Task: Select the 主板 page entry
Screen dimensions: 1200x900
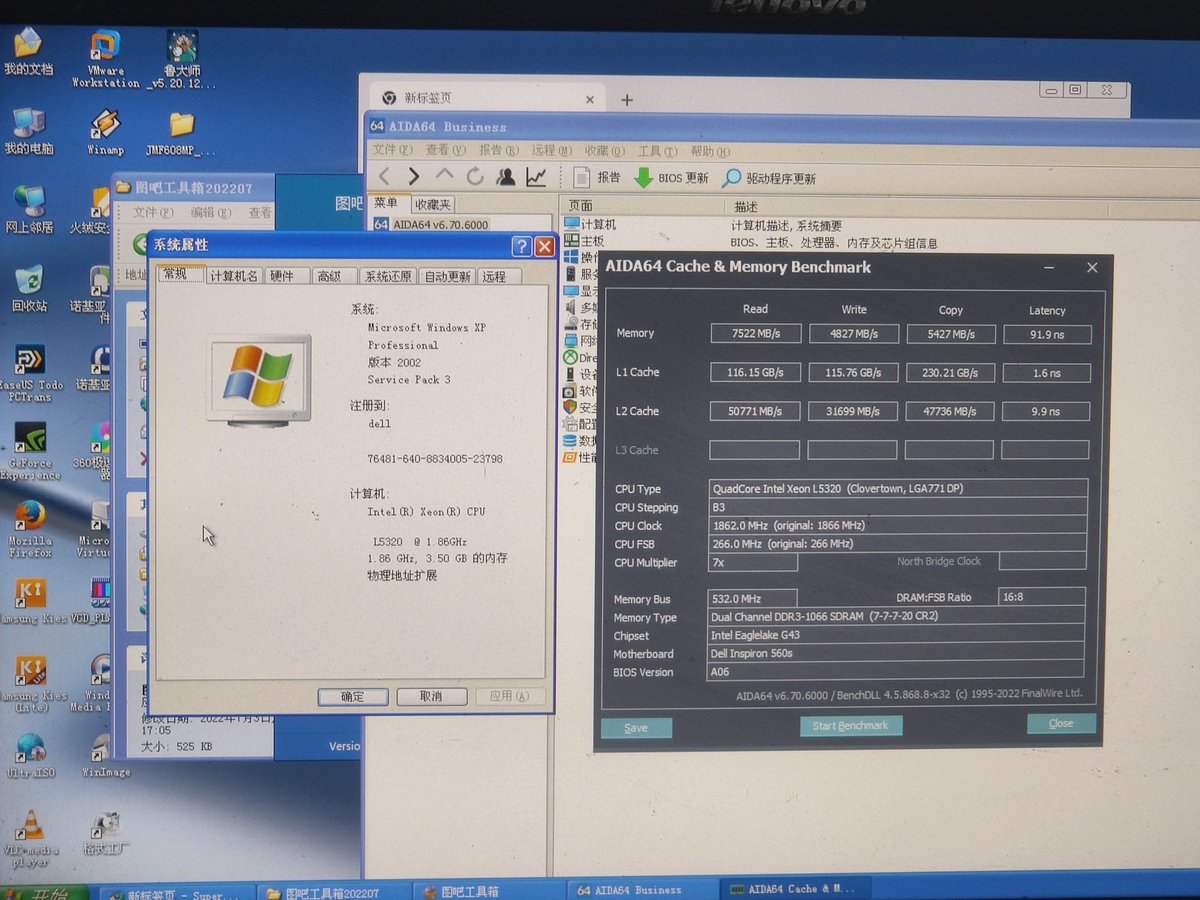Action: [585, 241]
